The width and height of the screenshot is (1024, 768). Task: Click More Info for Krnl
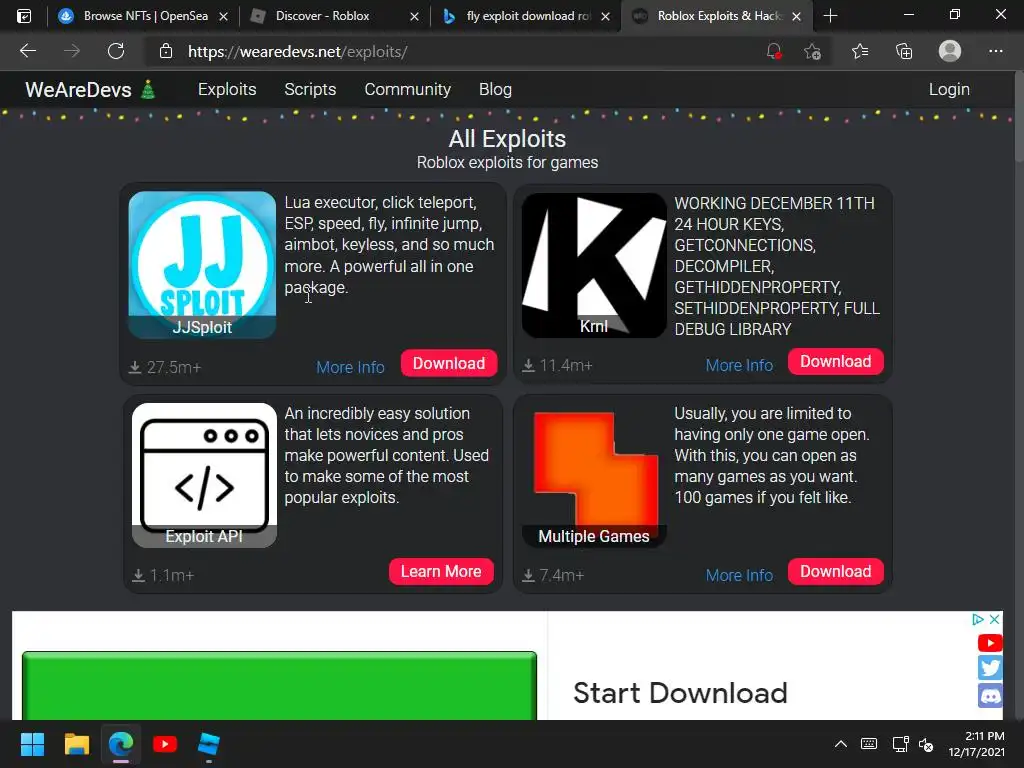(739, 365)
